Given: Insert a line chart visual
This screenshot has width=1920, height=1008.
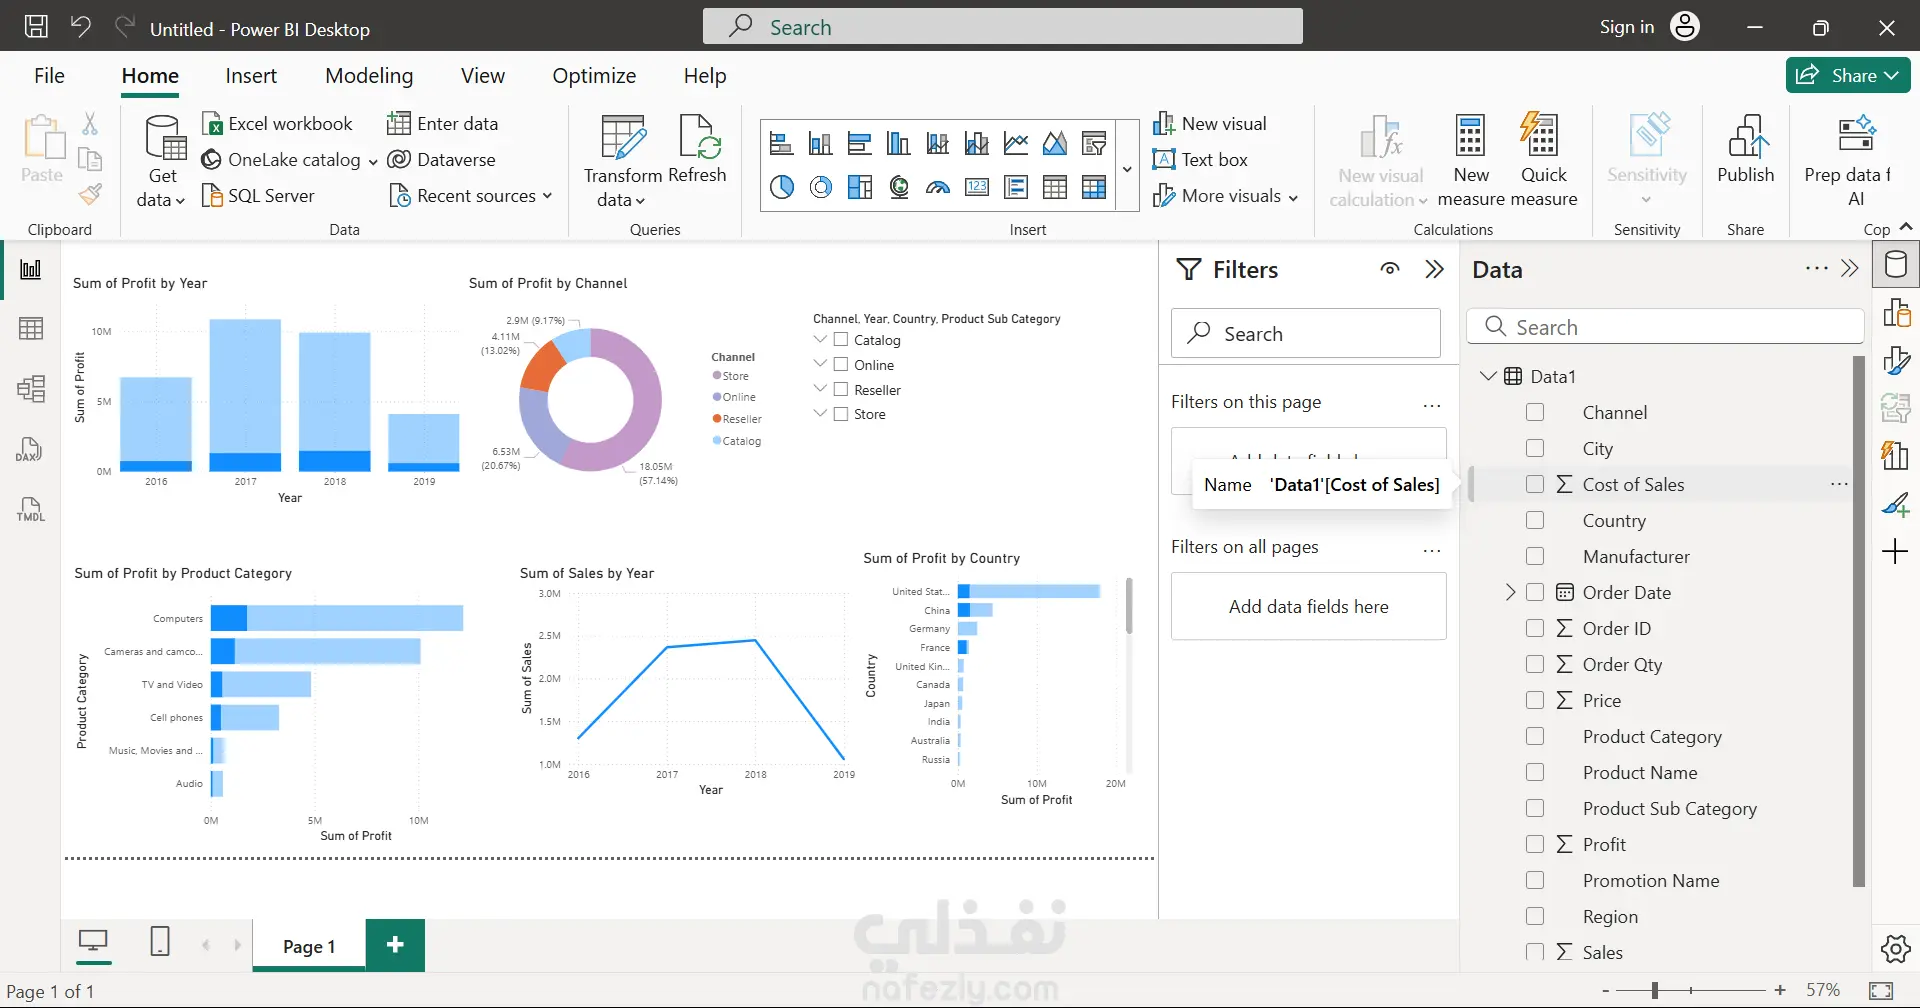Looking at the screenshot, I should (x=1016, y=144).
